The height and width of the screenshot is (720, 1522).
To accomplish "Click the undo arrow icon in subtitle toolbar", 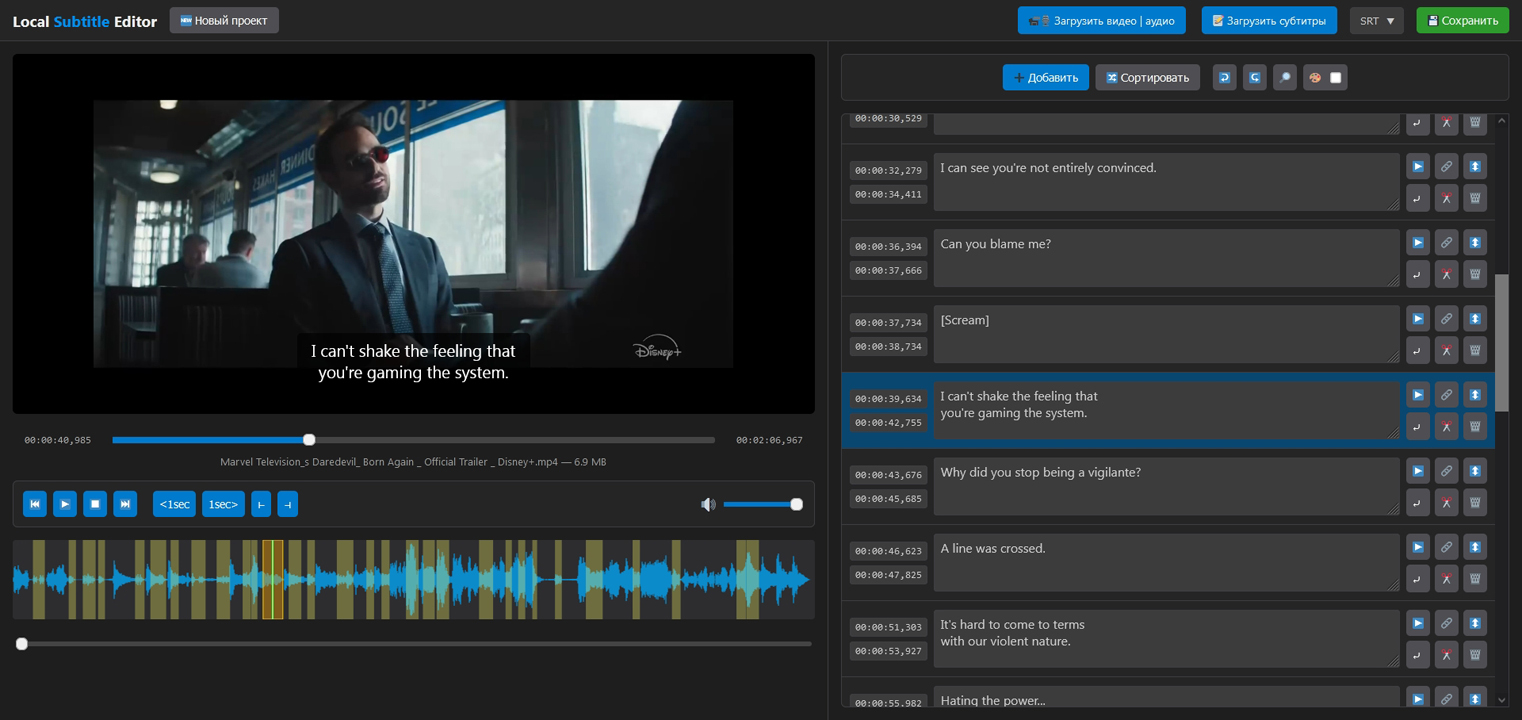I will click(1224, 77).
